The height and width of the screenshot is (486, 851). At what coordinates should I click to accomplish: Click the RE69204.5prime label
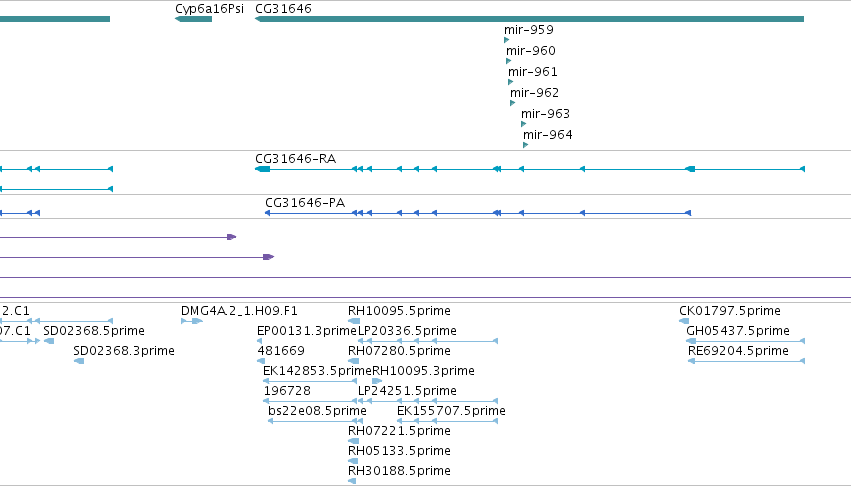[x=738, y=351]
